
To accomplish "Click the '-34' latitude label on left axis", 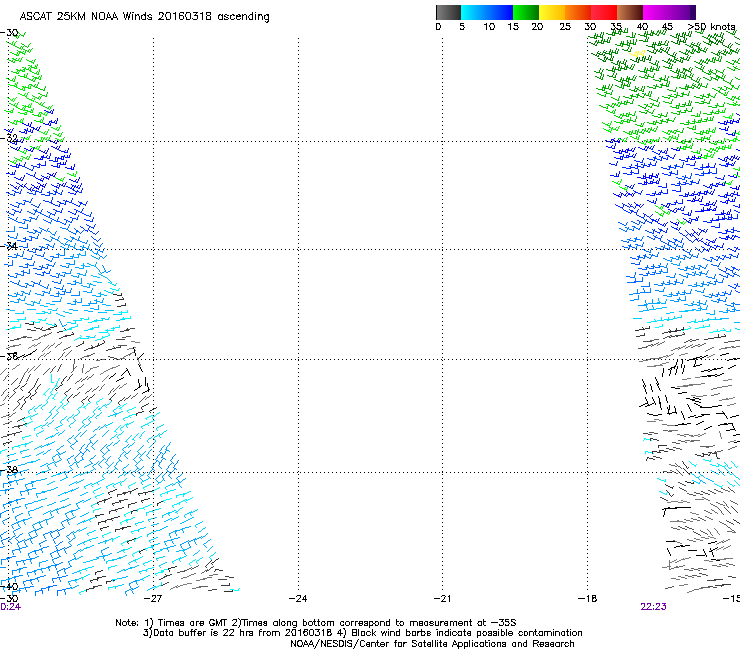I will [x=9, y=246].
